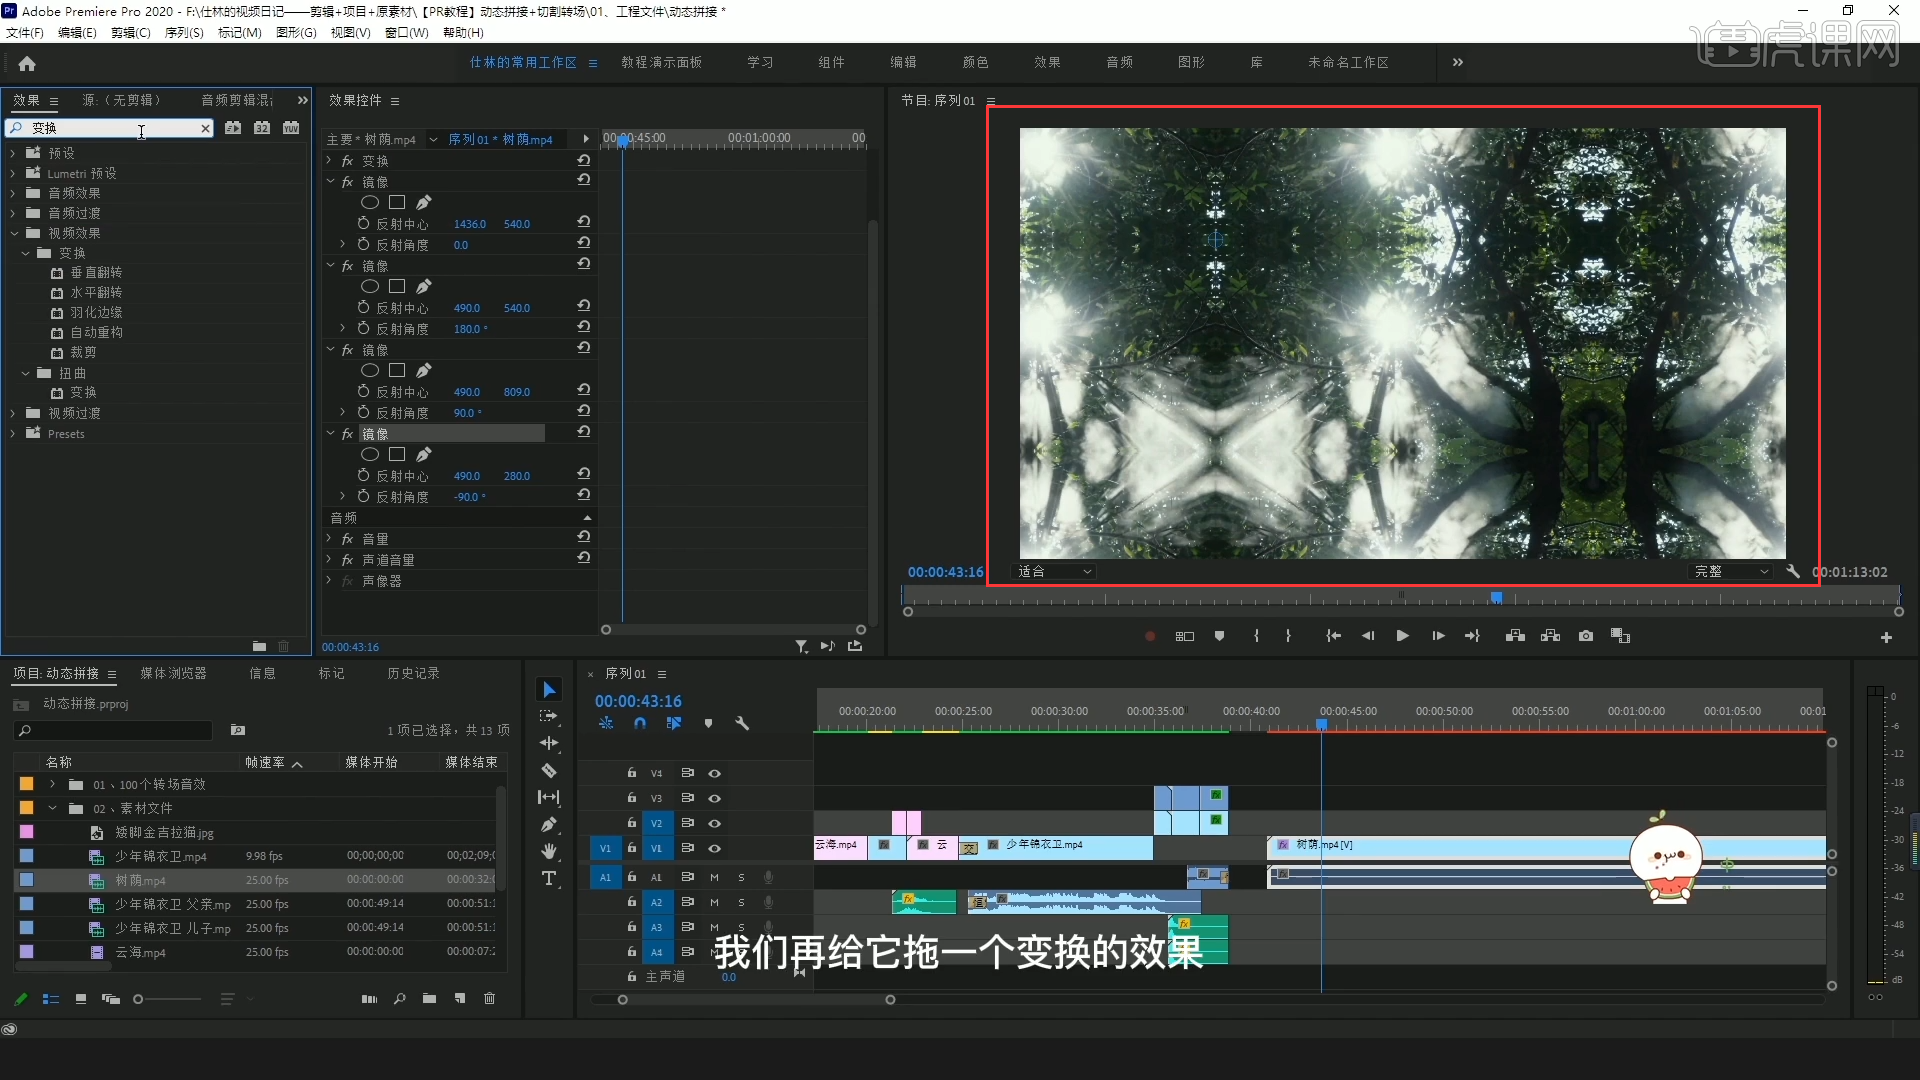The height and width of the screenshot is (1080, 1920).
Task: Toggle lock on V3 track
Action: point(632,798)
